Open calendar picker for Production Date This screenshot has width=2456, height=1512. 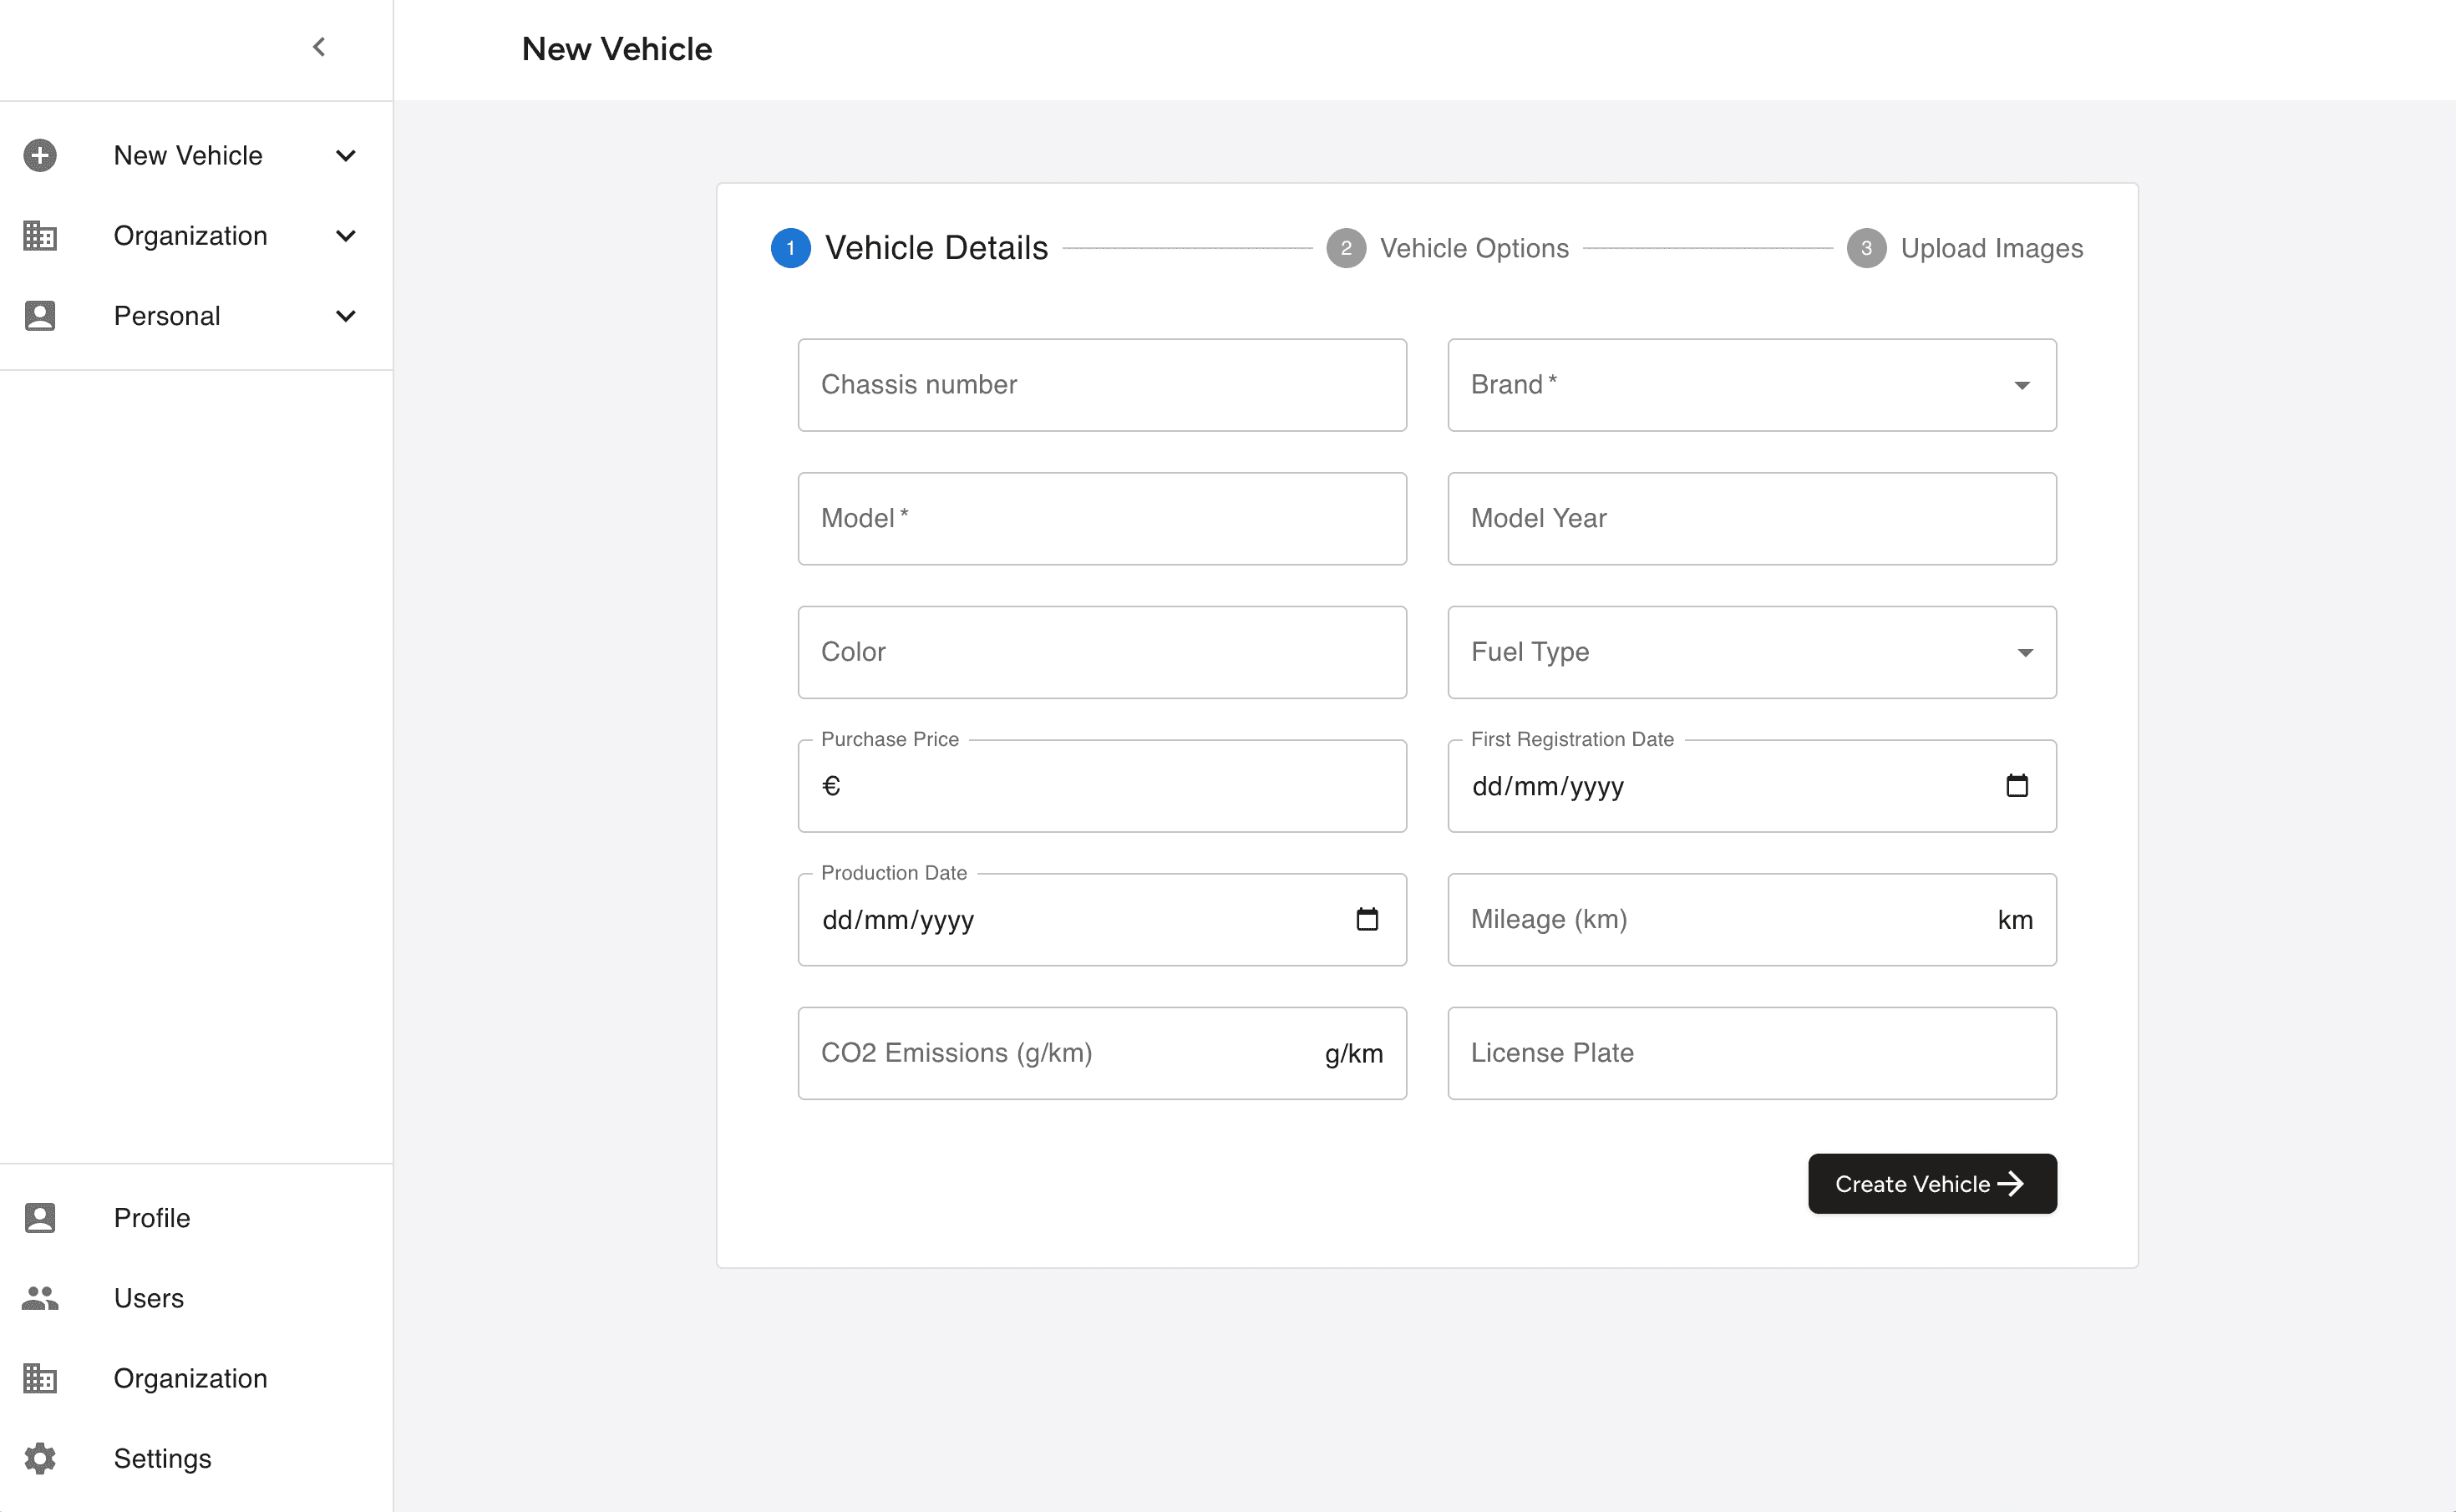pyautogui.click(x=1367, y=919)
